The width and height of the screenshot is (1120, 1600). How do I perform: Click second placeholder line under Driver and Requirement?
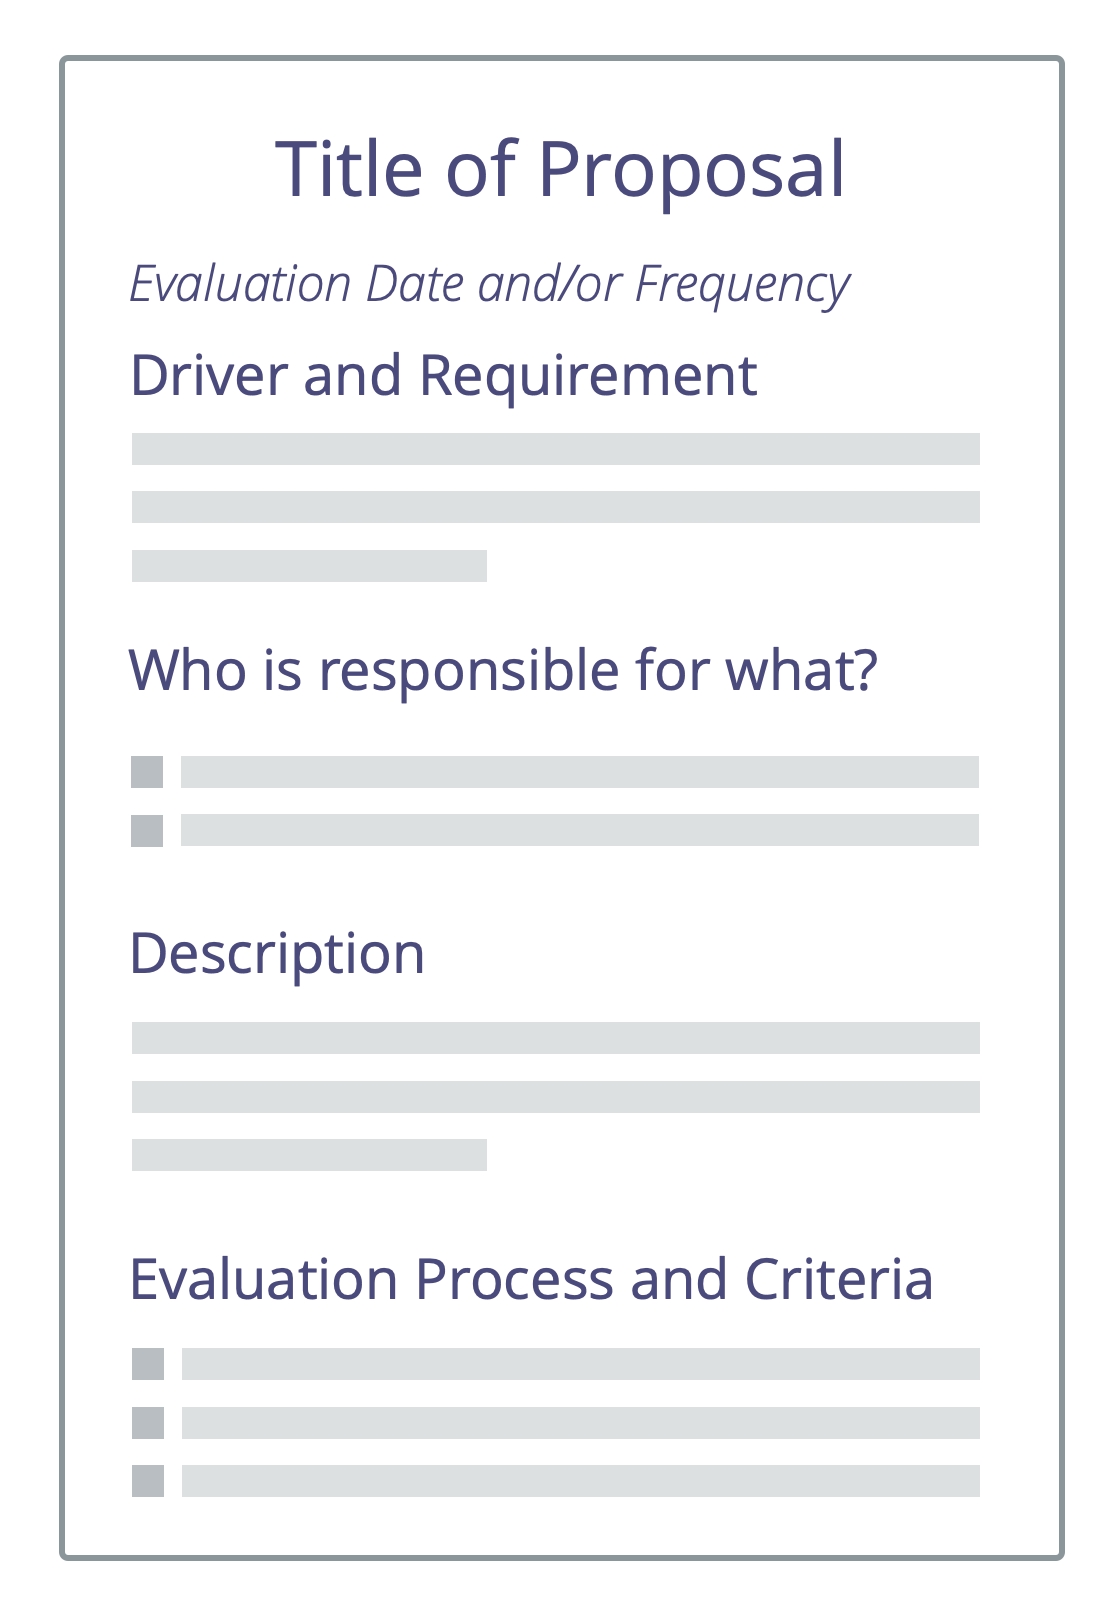(555, 507)
